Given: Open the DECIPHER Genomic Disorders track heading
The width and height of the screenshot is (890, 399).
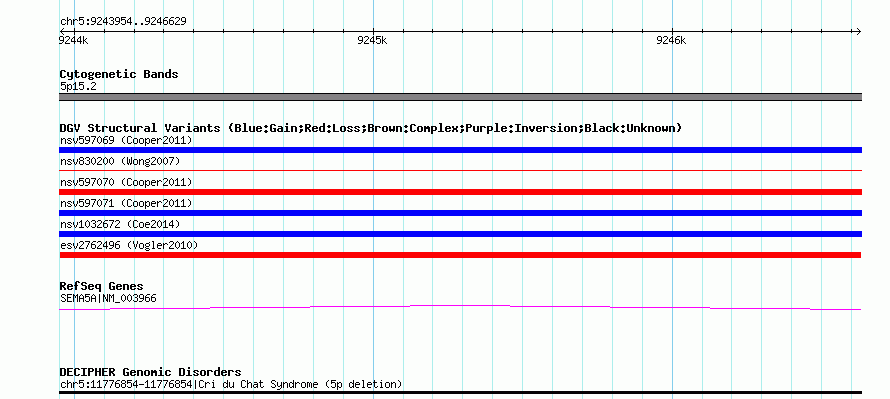Looking at the screenshot, I should click(150, 372).
